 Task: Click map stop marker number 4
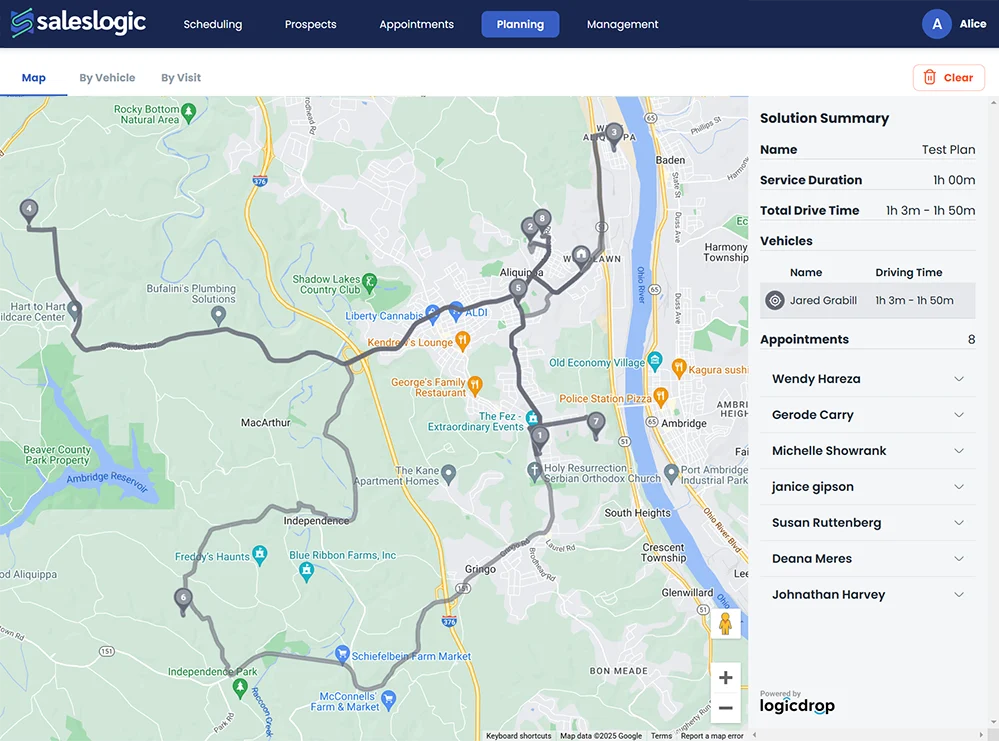tap(29, 210)
